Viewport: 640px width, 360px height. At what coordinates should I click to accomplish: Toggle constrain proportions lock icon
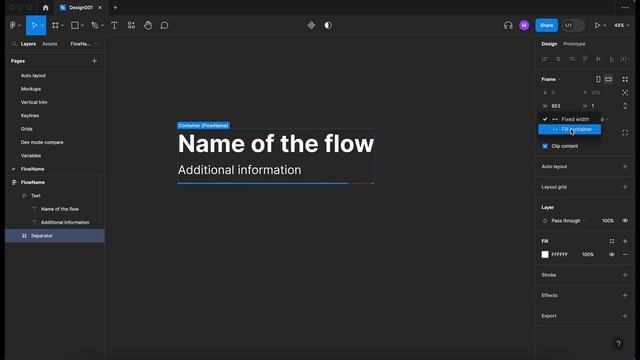point(625,106)
